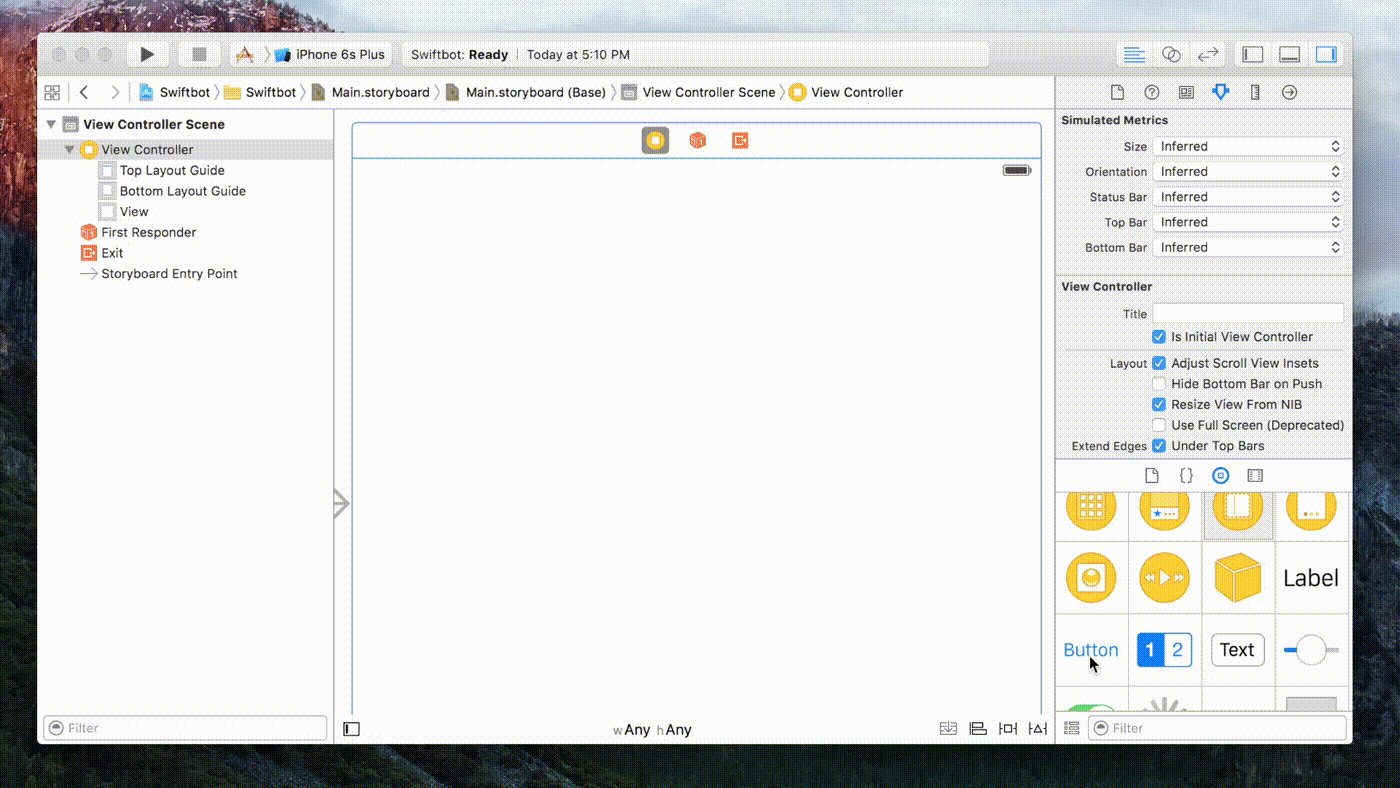Select Button in the object library
The image size is (1400, 788).
pyautogui.click(x=1091, y=650)
